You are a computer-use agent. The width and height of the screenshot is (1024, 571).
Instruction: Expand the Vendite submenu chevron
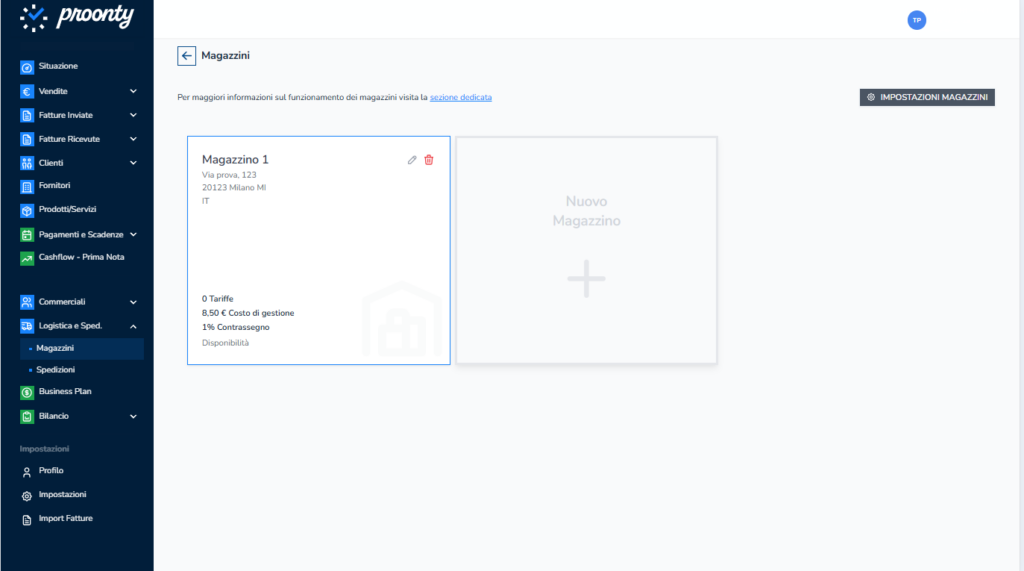[133, 91]
